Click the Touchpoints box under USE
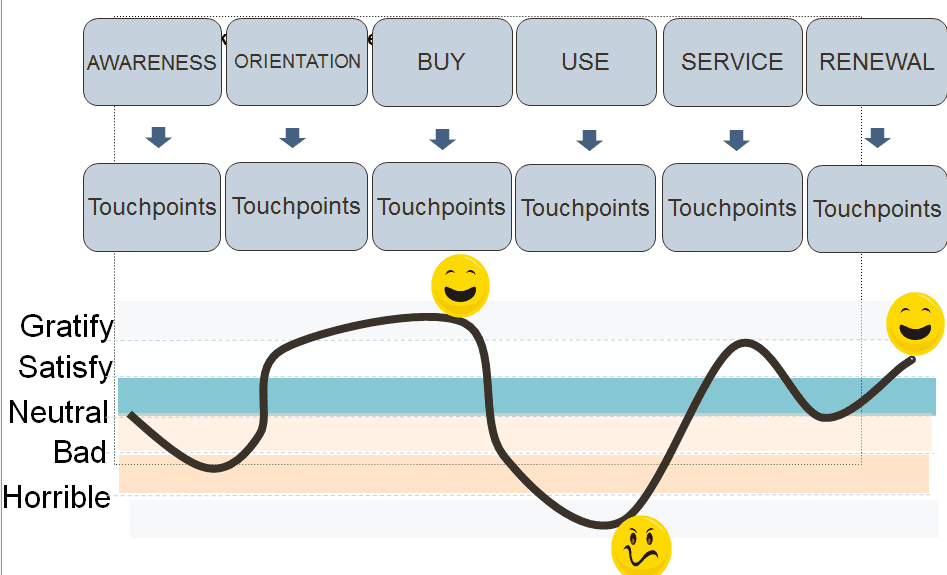The image size is (947, 575). pyautogui.click(x=585, y=208)
